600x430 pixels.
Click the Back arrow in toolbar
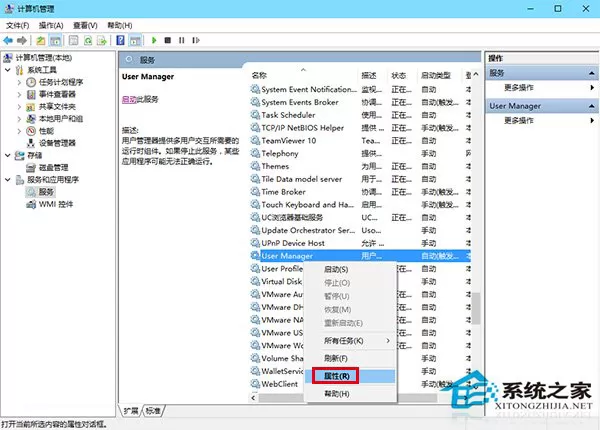8,40
